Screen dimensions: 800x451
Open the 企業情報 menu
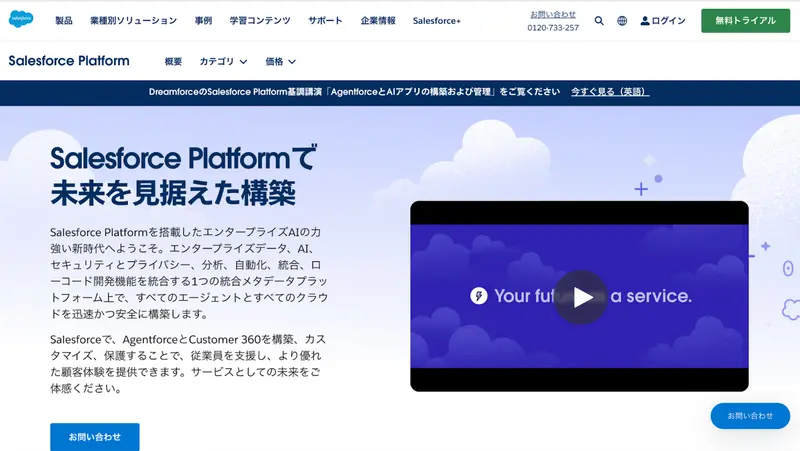378,21
